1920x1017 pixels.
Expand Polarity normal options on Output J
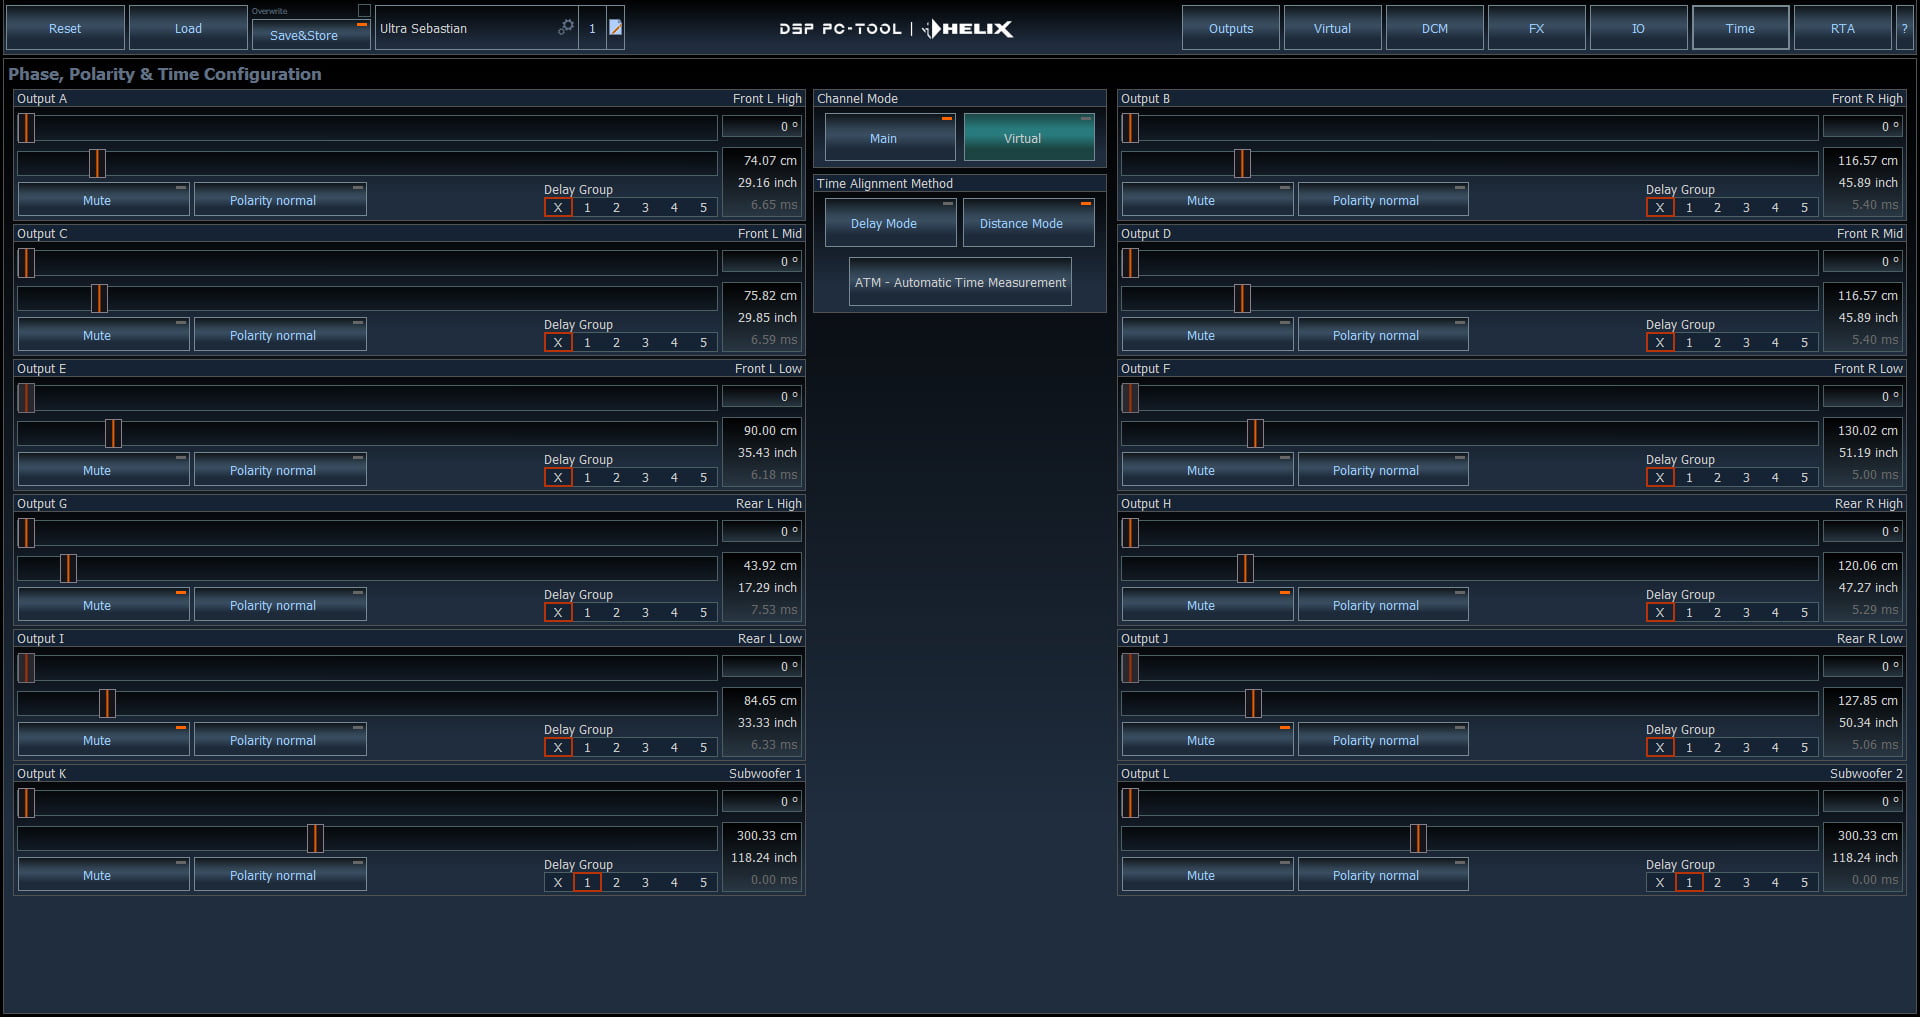tap(1460, 728)
